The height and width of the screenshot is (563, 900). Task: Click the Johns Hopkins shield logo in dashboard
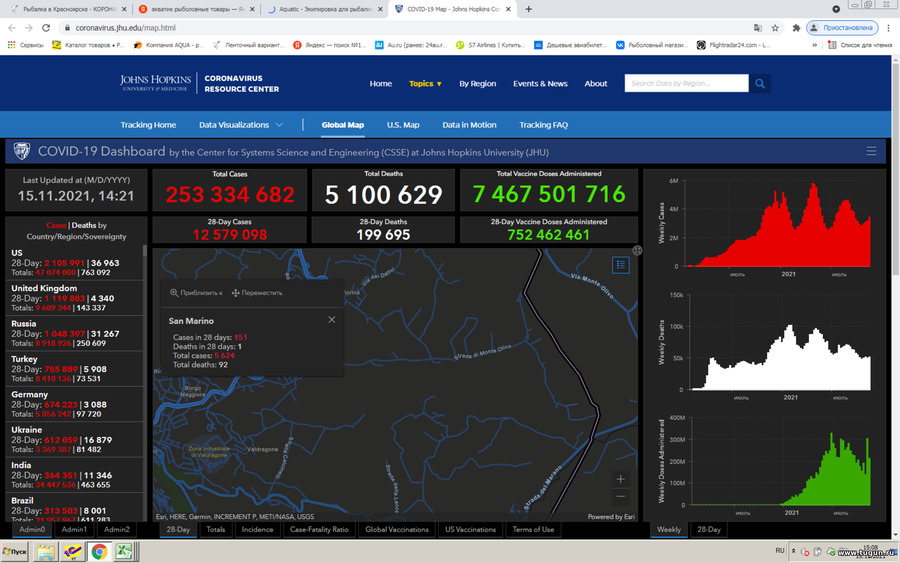[x=22, y=151]
